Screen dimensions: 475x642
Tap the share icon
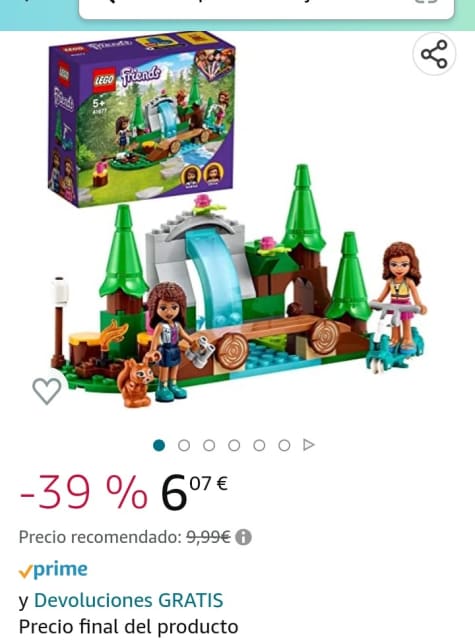(434, 54)
